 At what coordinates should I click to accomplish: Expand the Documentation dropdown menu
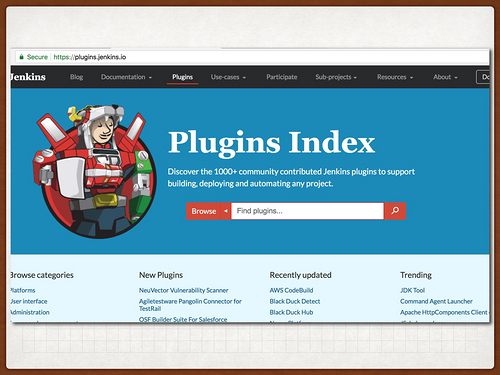point(126,77)
